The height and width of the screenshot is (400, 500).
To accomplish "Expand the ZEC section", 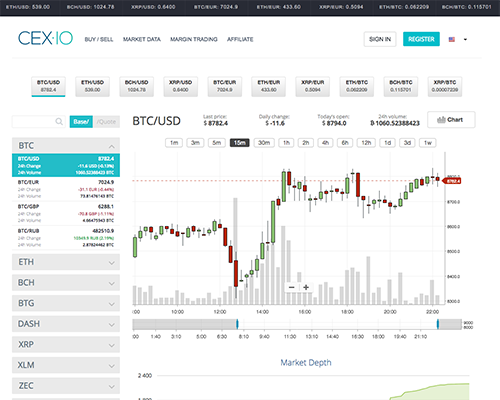I will (x=66, y=386).
